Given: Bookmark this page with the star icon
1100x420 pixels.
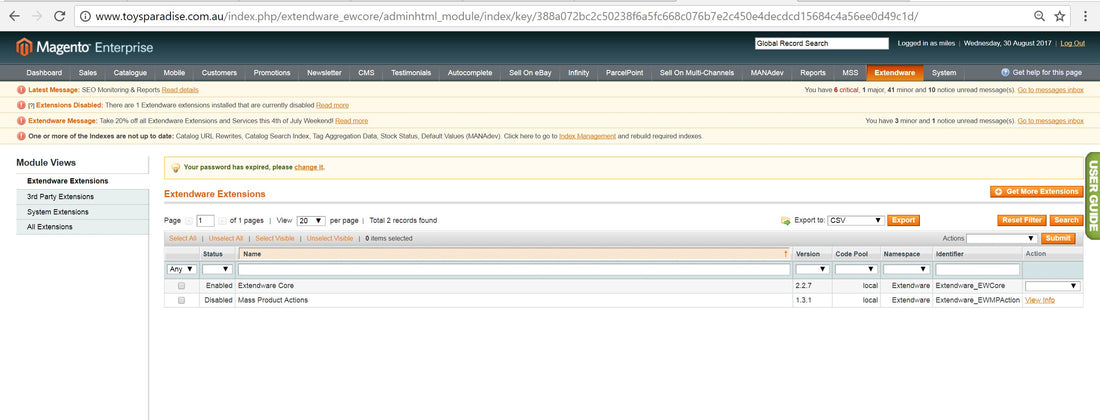Looking at the screenshot, I should (x=1060, y=15).
